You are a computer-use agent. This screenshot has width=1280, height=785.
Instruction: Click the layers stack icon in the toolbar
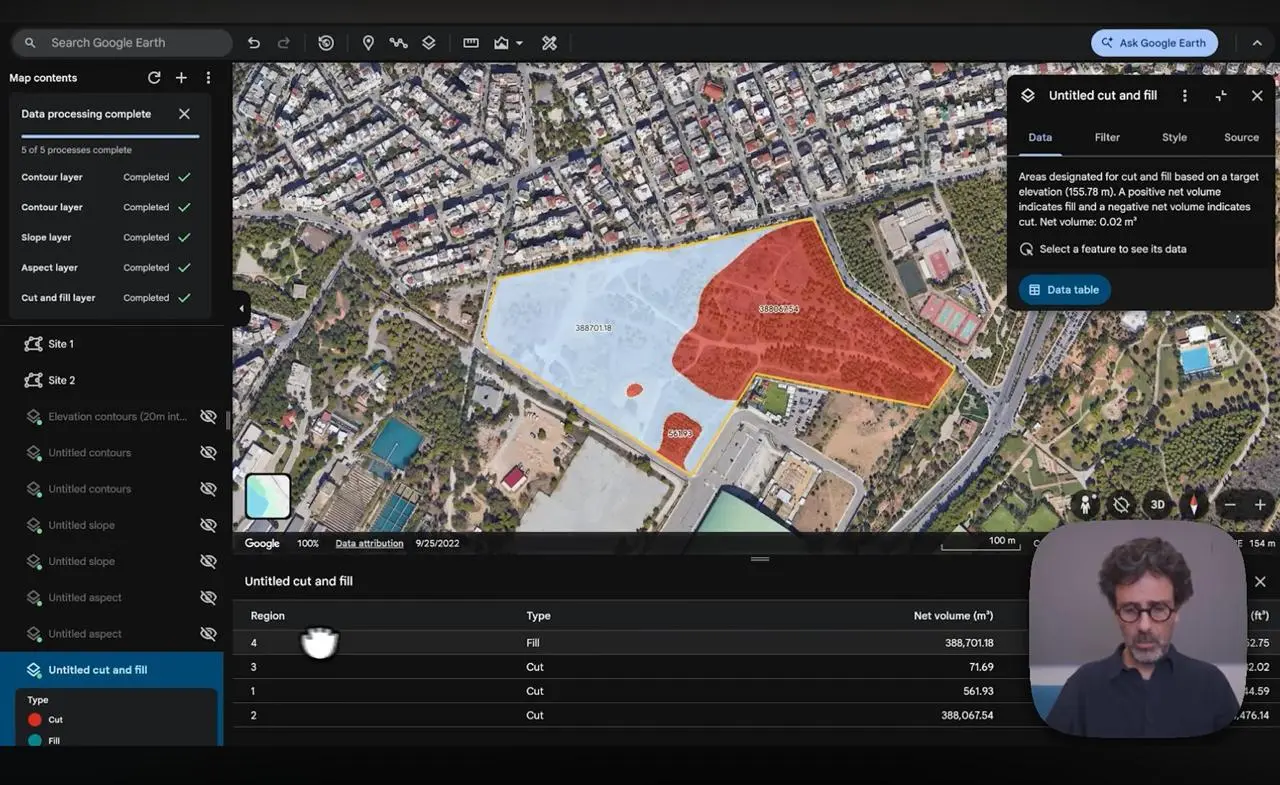[428, 43]
